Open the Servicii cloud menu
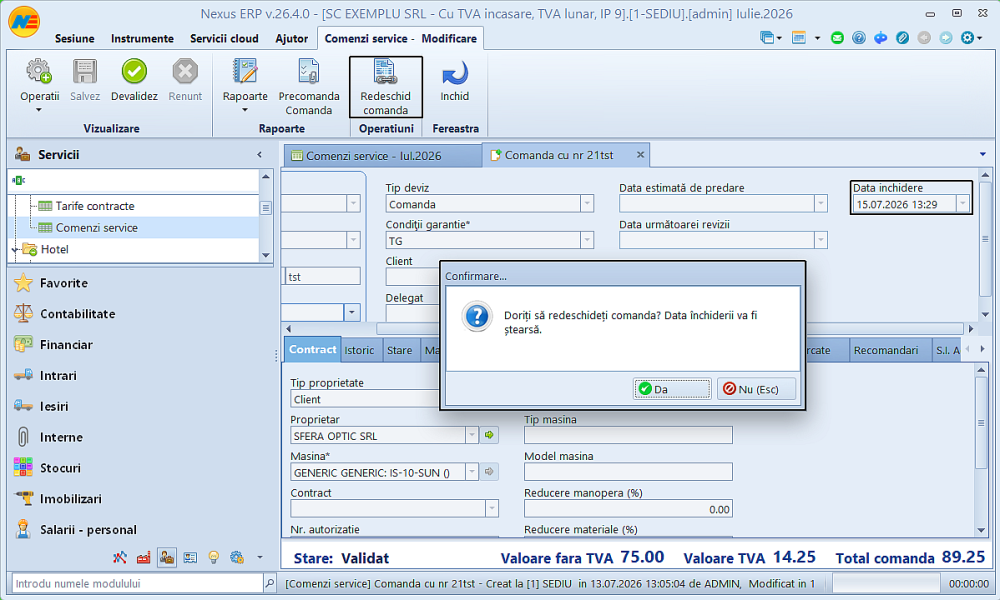This screenshot has height=600, width=1000. tap(224, 38)
